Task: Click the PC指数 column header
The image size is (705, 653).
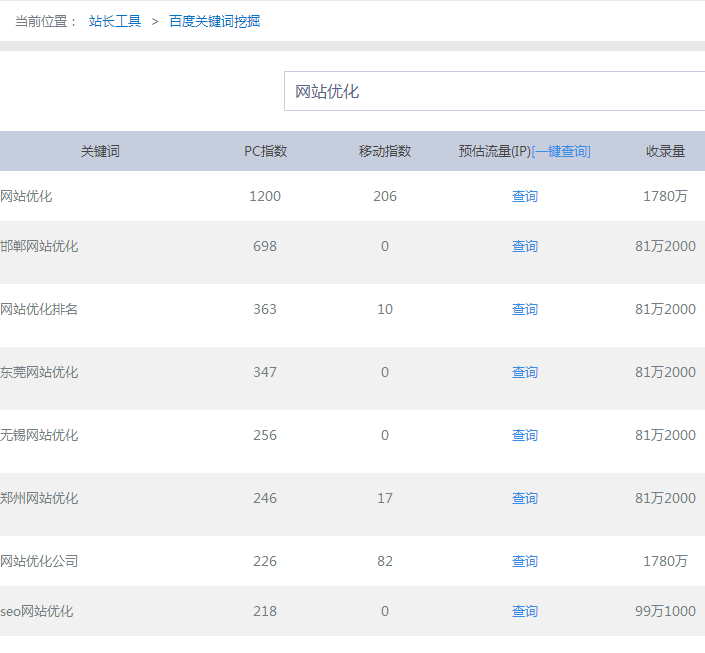Action: (265, 152)
